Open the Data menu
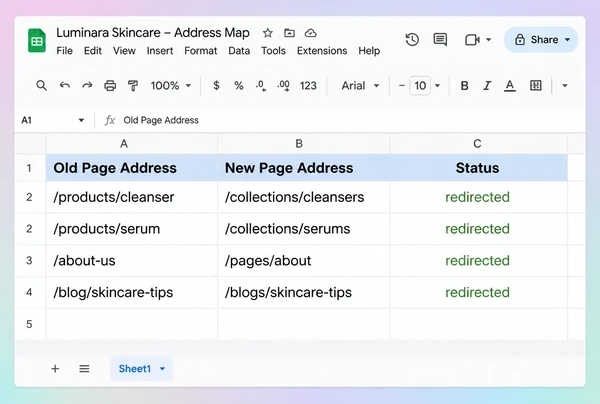The width and height of the screenshot is (600, 404). (239, 51)
